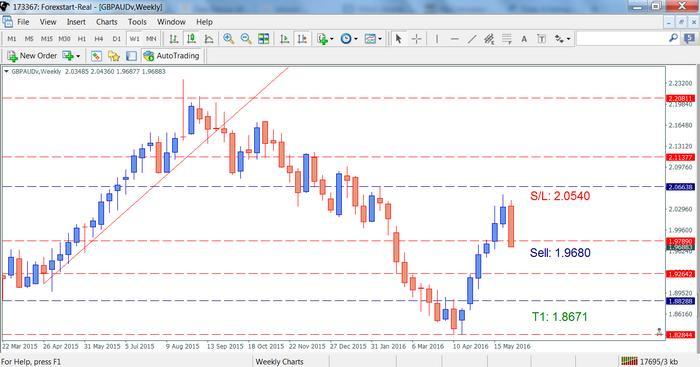Select the S/L: 2.0540 chart label

pos(560,196)
